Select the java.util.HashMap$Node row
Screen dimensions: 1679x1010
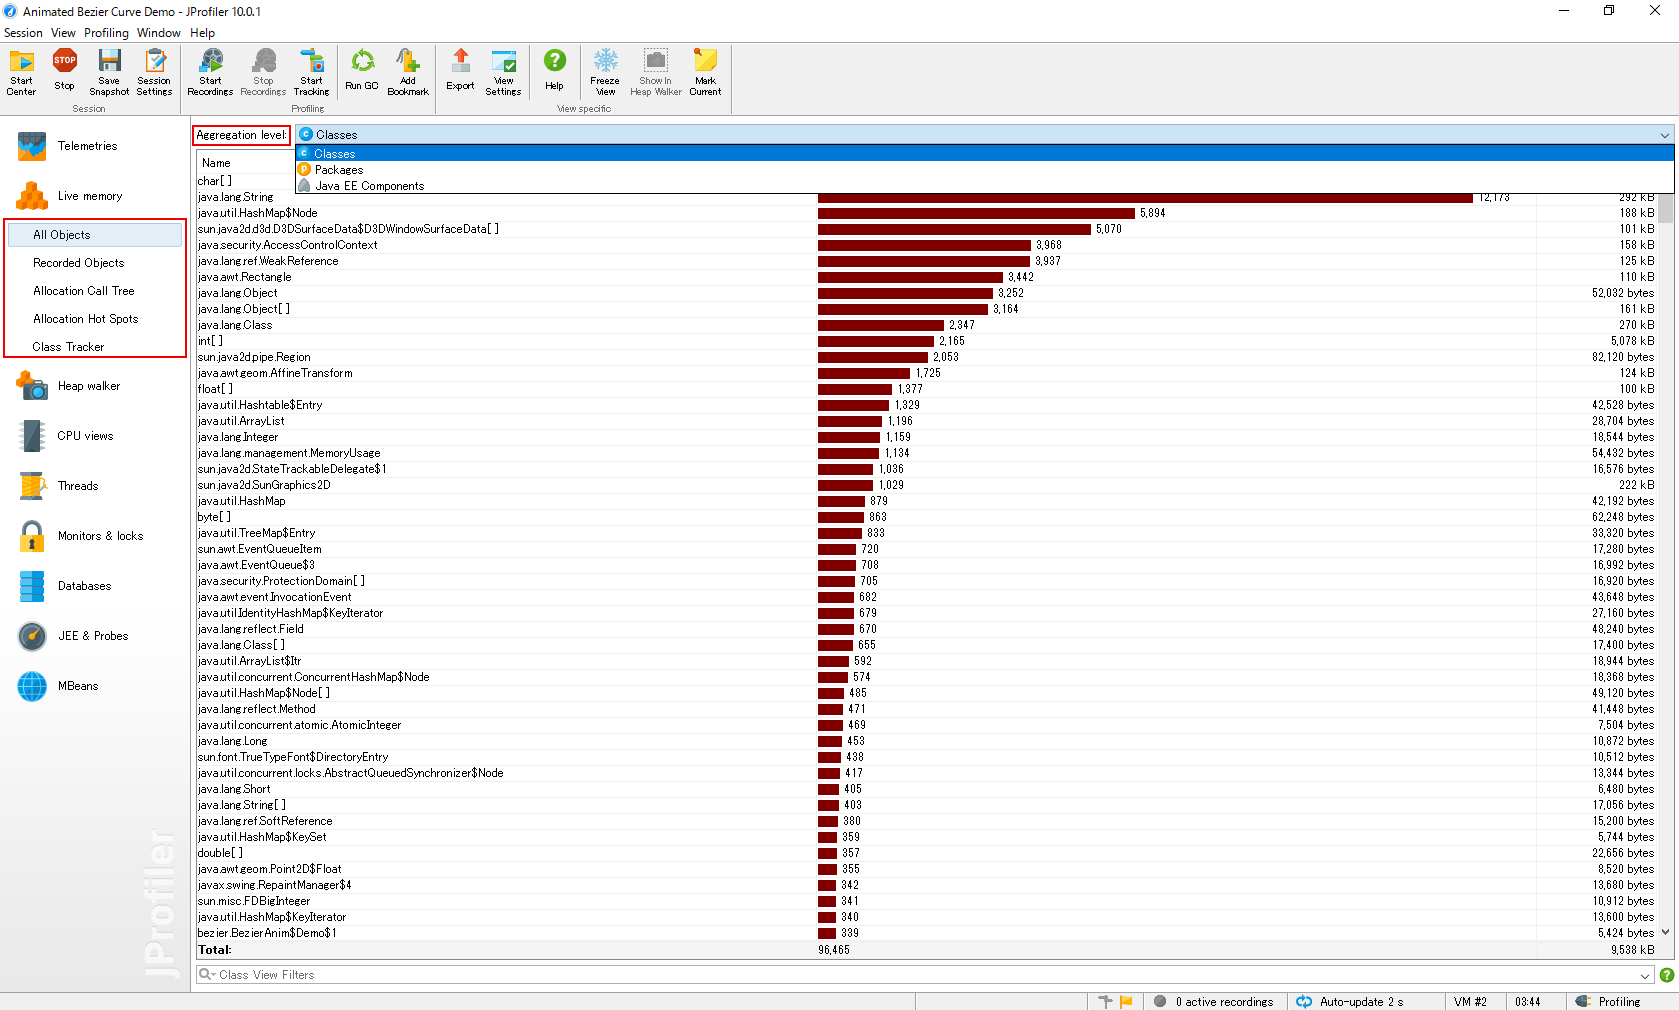point(926,213)
